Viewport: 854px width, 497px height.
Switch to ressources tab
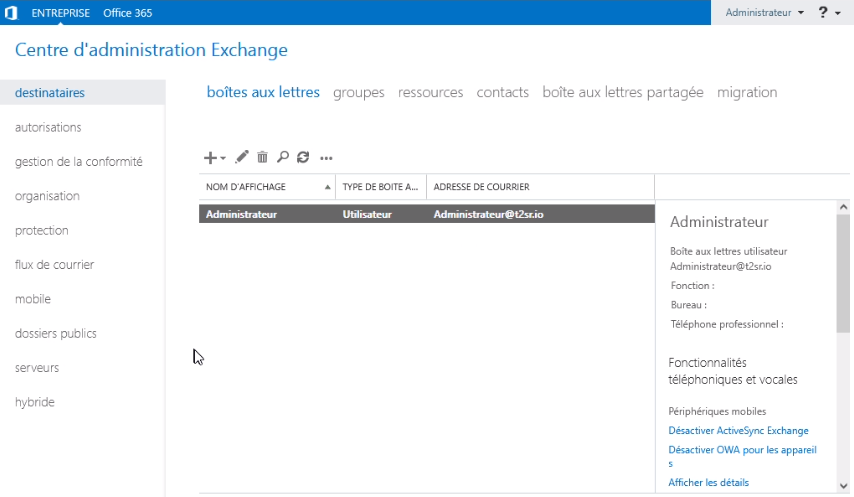(x=430, y=92)
